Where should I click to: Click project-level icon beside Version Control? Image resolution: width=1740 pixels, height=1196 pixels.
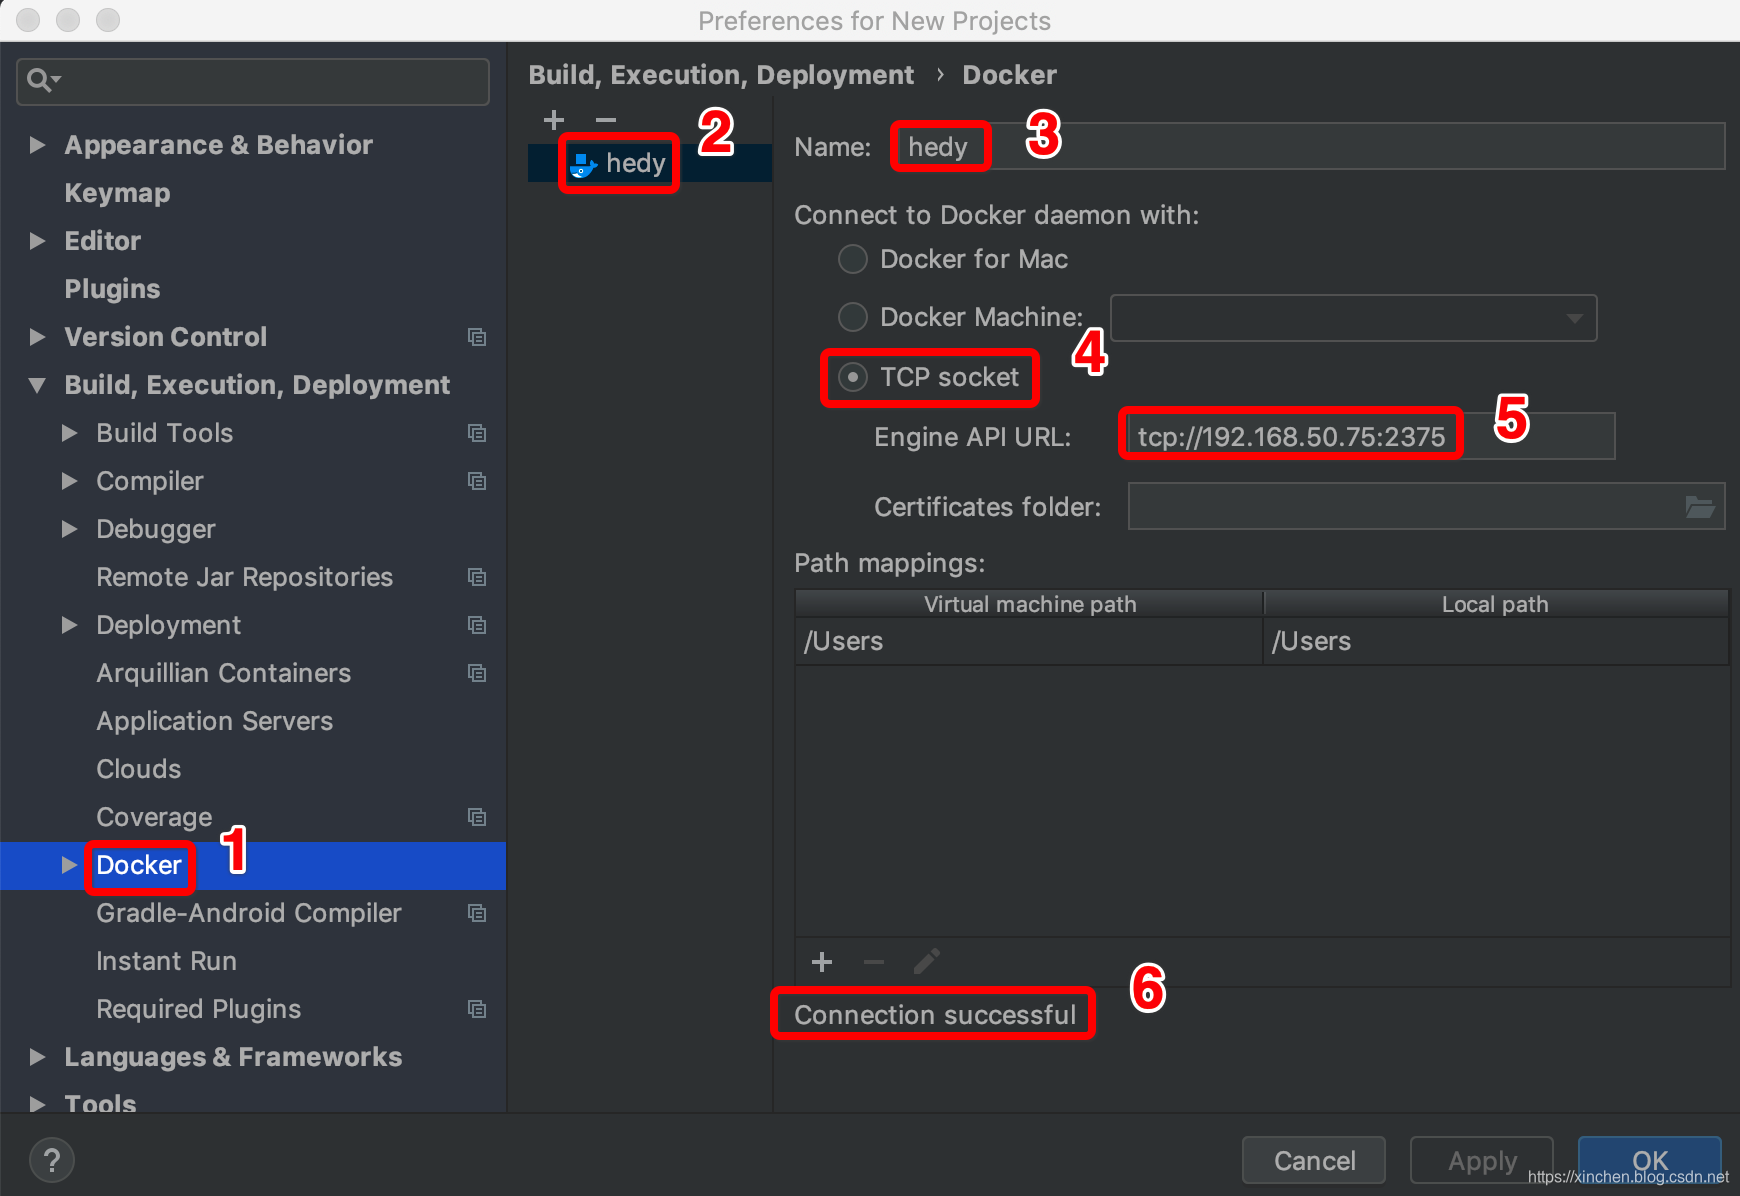pos(477,337)
